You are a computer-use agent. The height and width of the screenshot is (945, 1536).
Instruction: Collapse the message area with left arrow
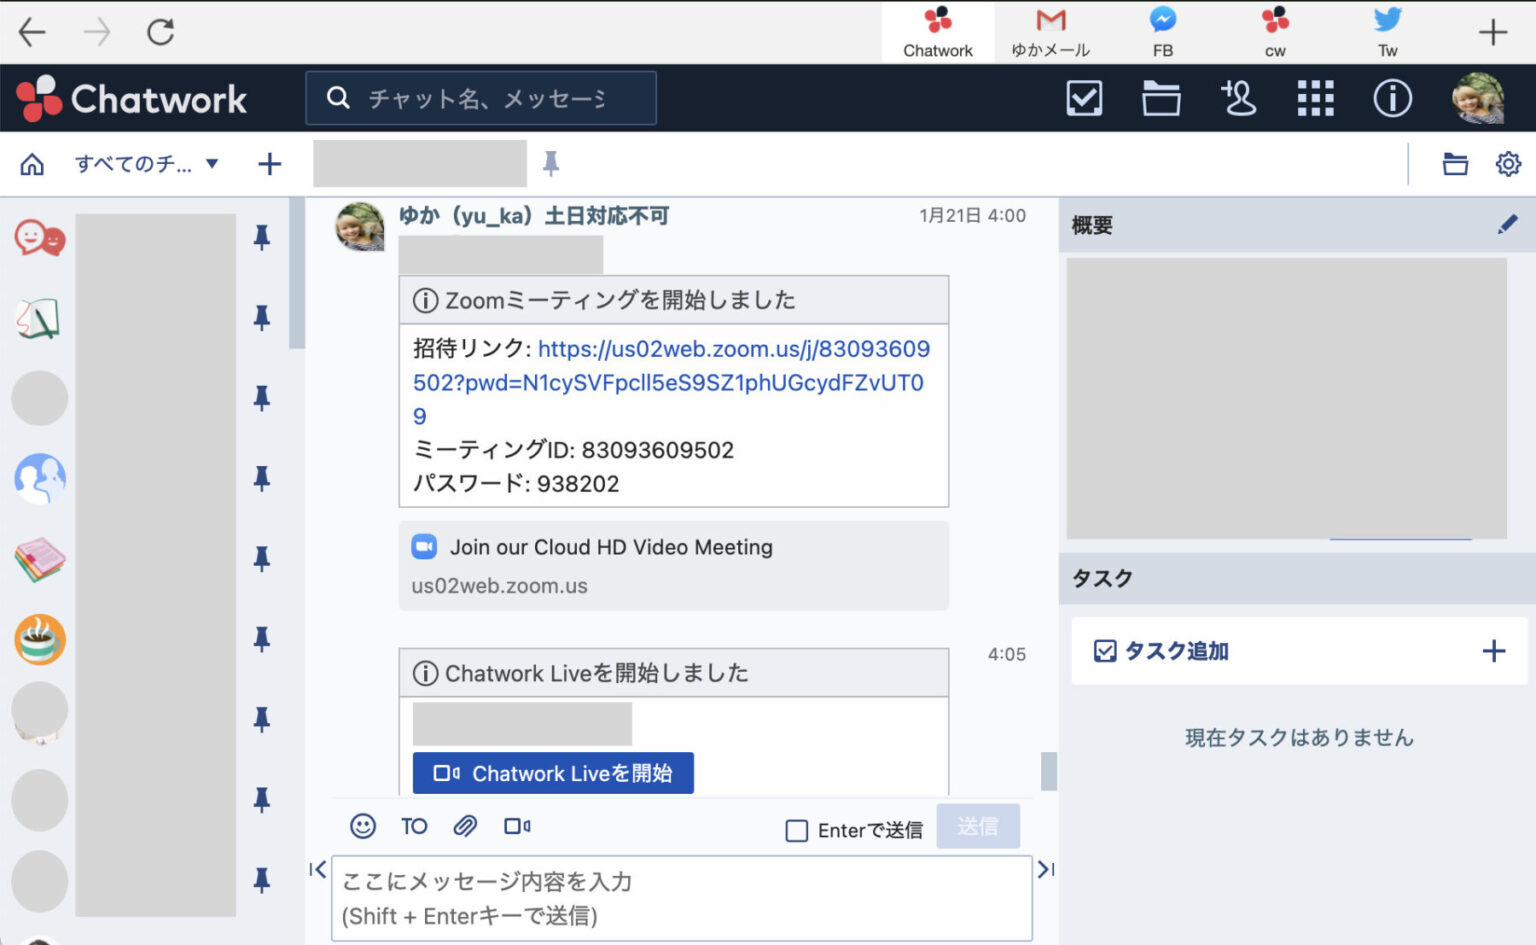(317, 870)
